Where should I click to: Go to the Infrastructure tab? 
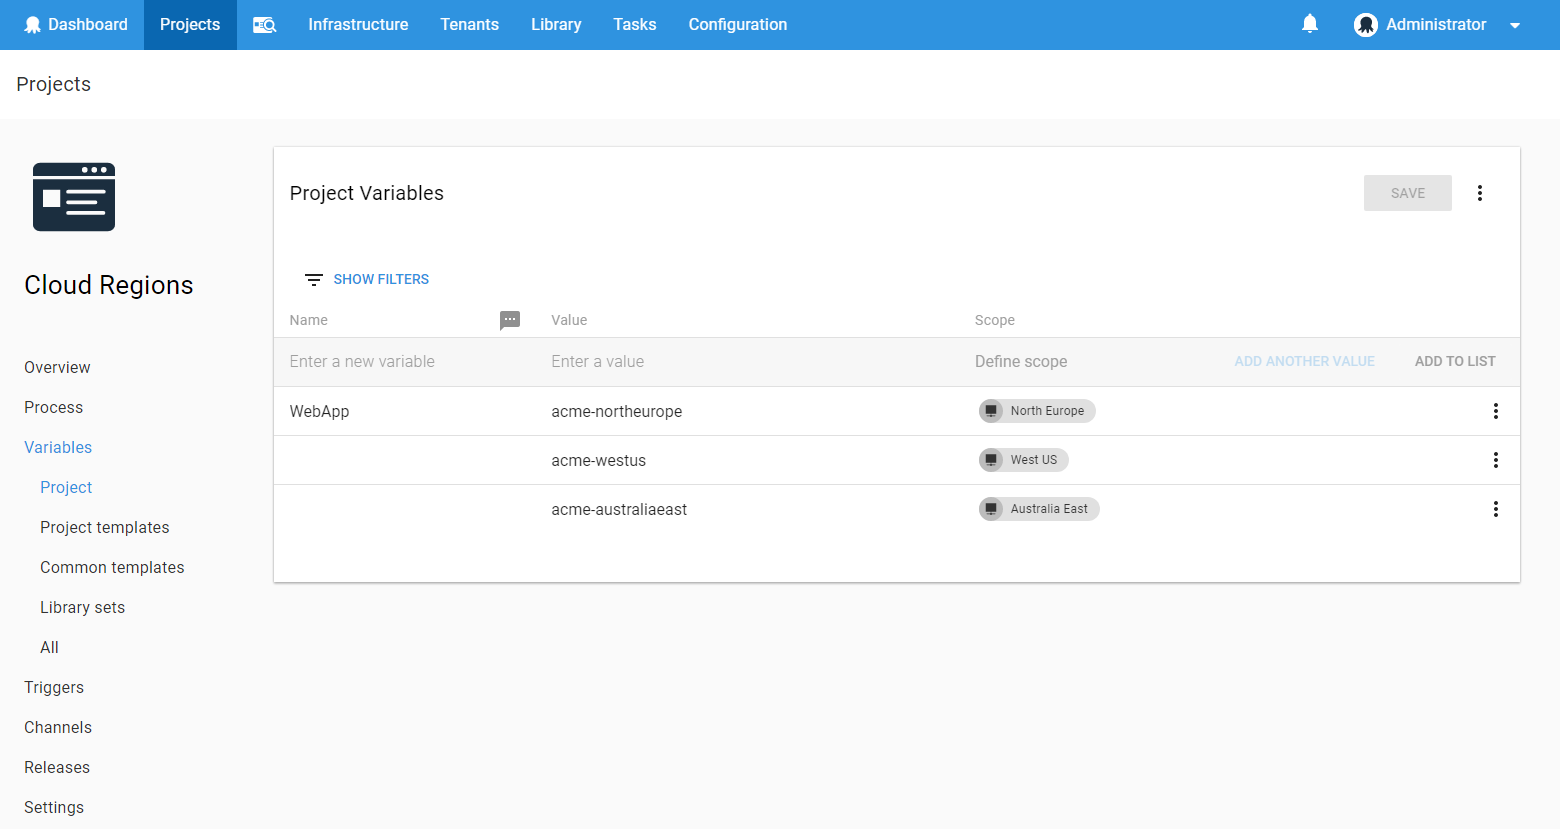pos(358,25)
